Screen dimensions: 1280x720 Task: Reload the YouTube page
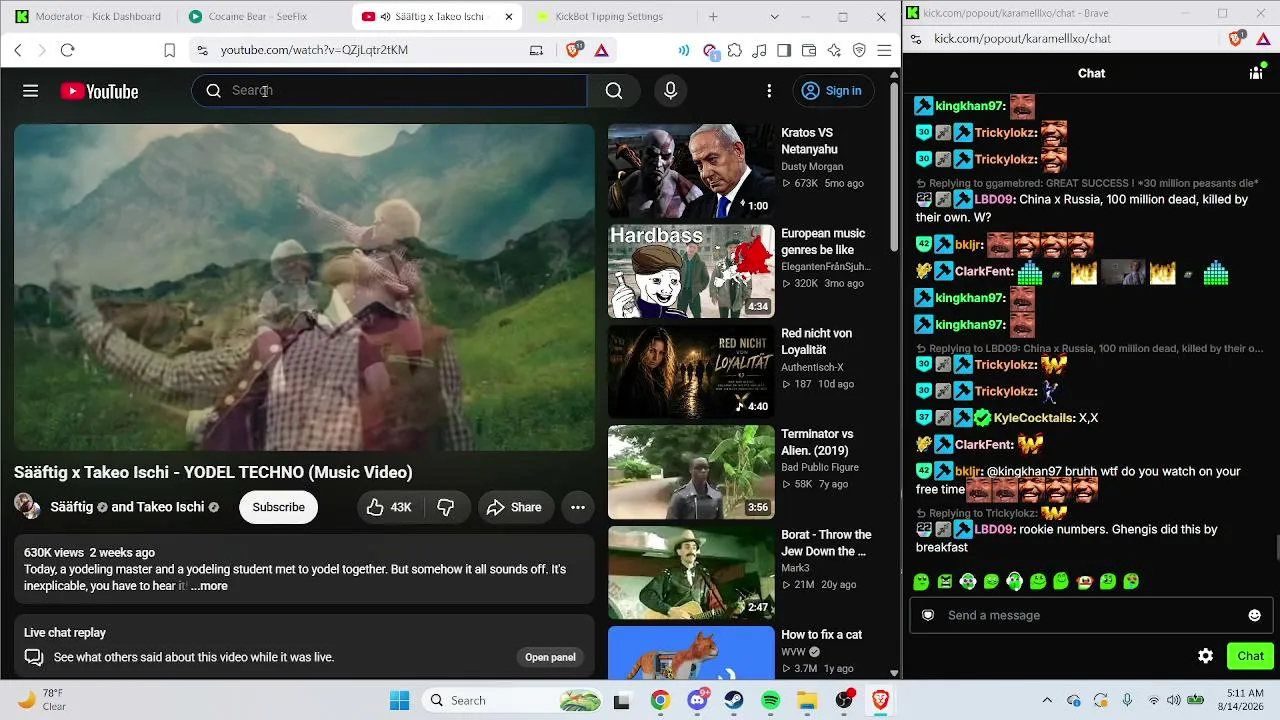[x=67, y=50]
